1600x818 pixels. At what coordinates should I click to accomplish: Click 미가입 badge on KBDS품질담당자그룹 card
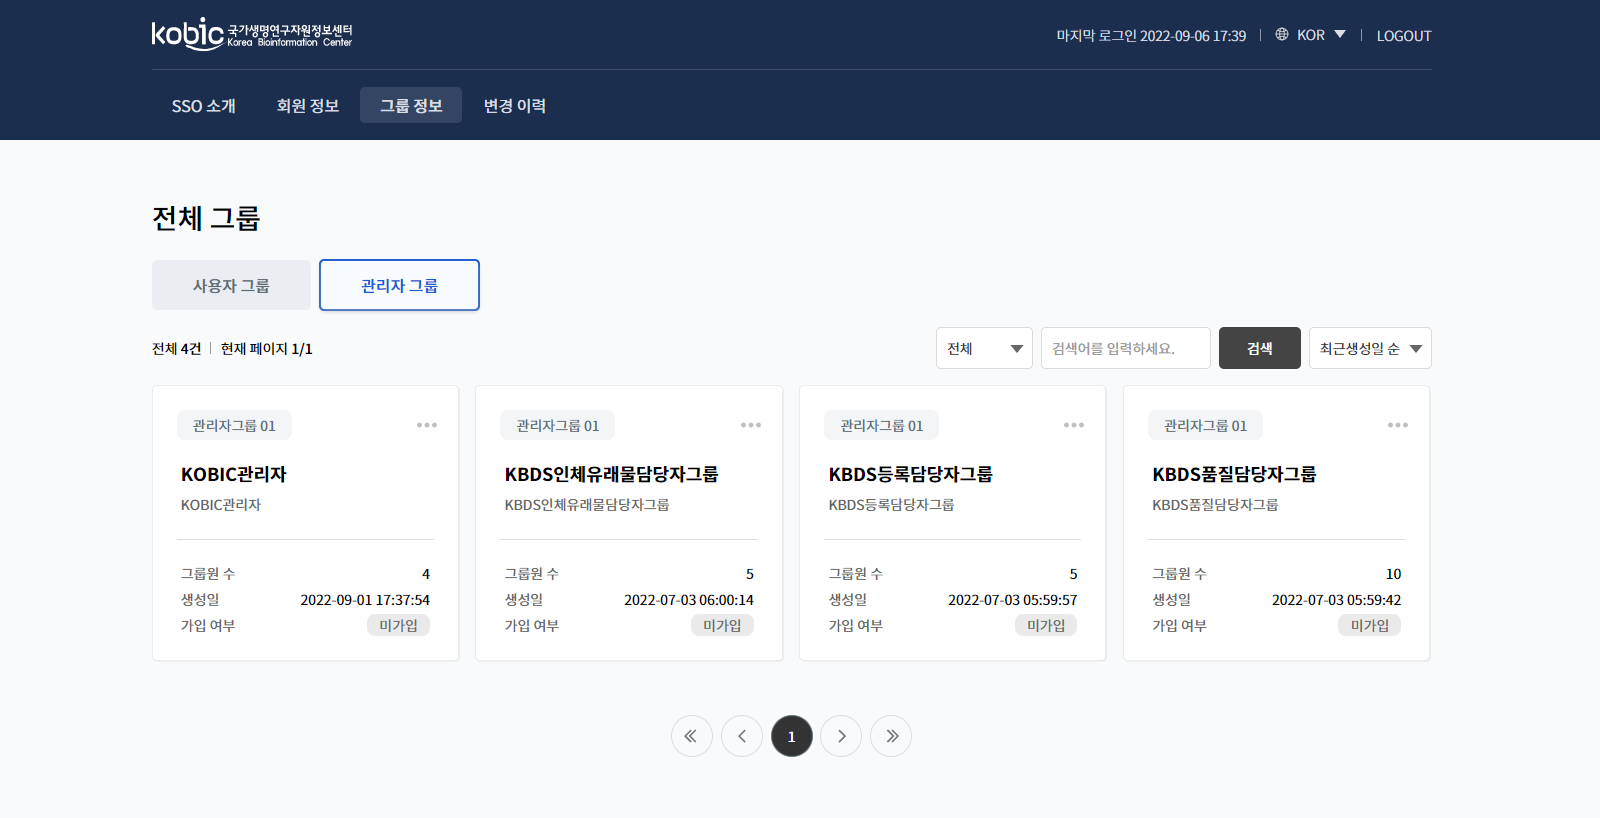(x=1370, y=625)
